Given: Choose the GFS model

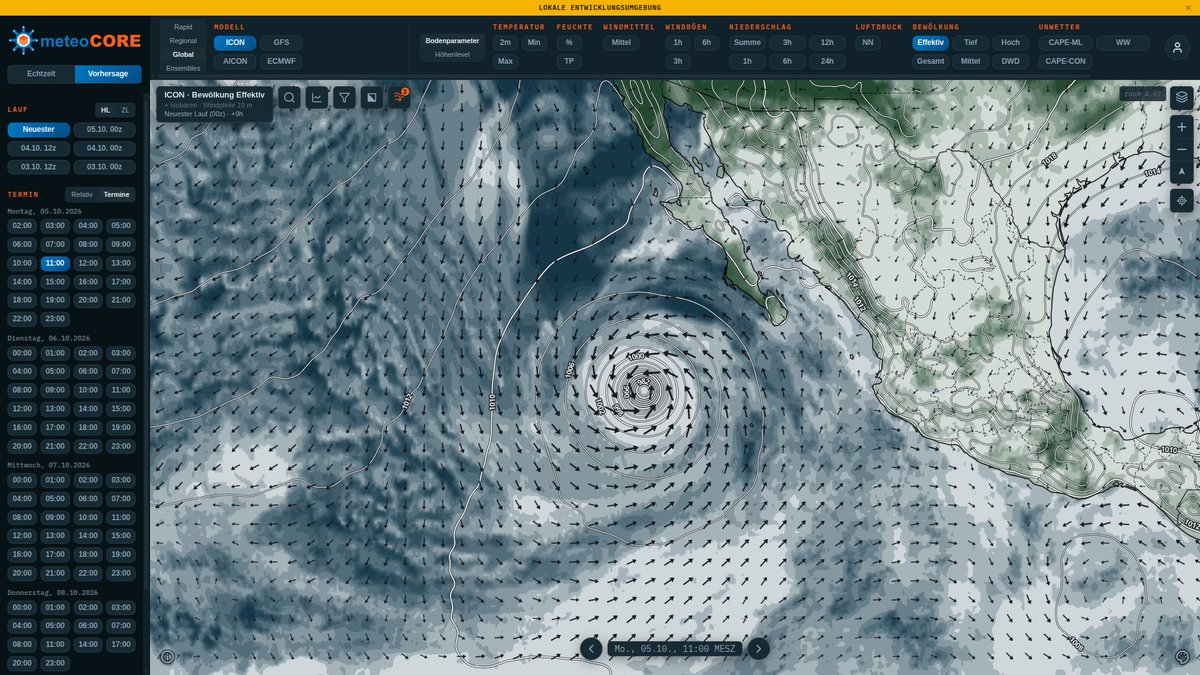Looking at the screenshot, I should (282, 43).
